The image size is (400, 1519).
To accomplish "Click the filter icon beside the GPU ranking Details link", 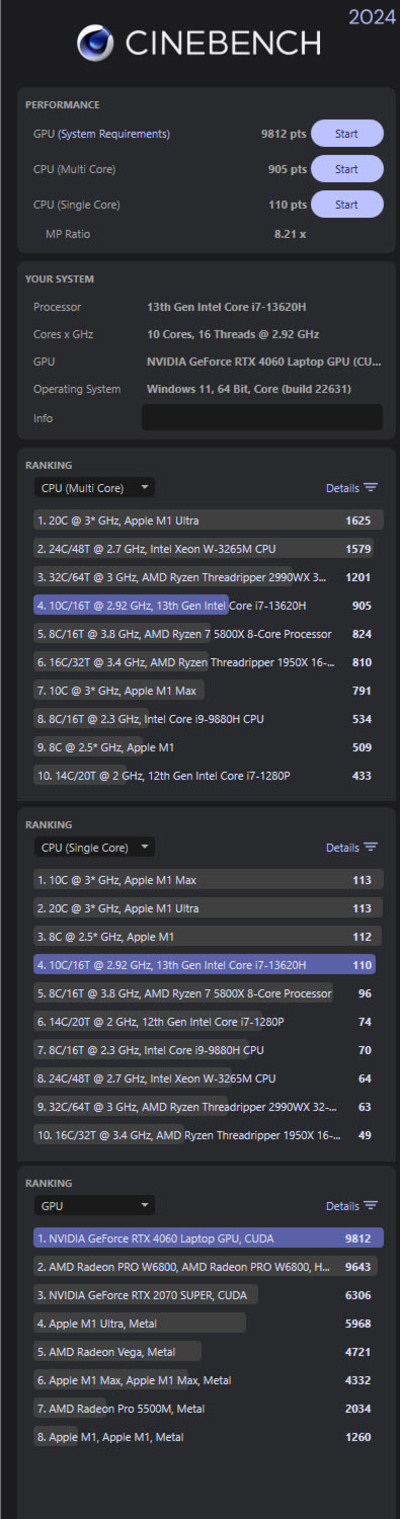I will tap(371, 1206).
